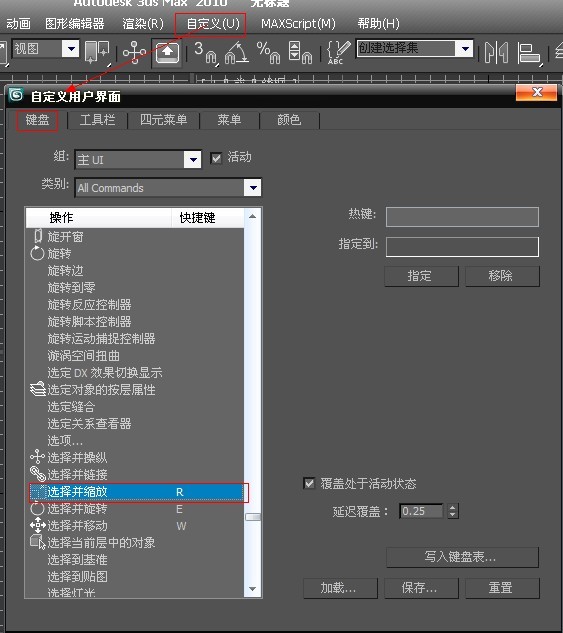Toggle keyboard shortcut override icon

tap(167, 52)
